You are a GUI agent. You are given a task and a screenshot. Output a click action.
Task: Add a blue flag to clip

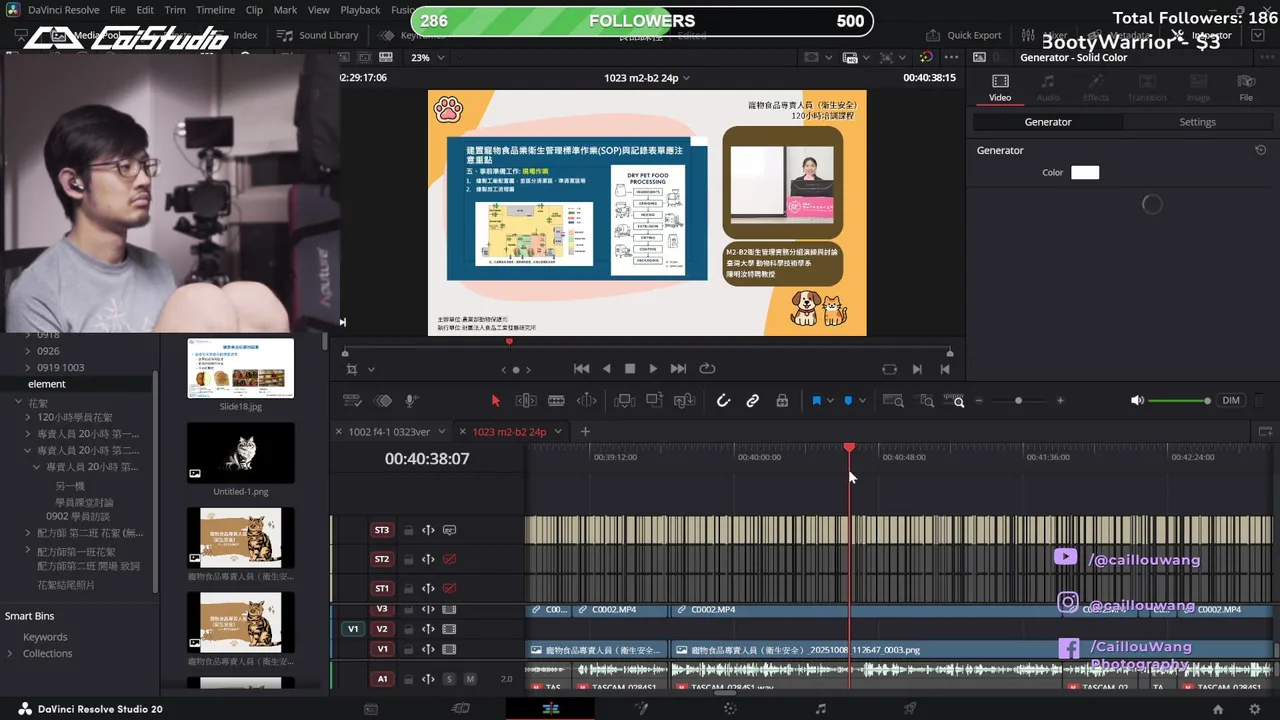[816, 401]
